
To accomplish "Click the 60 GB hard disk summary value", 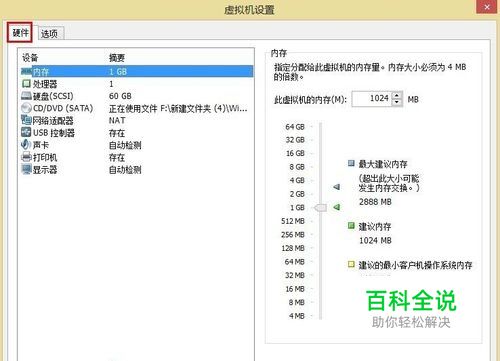I will [120, 96].
